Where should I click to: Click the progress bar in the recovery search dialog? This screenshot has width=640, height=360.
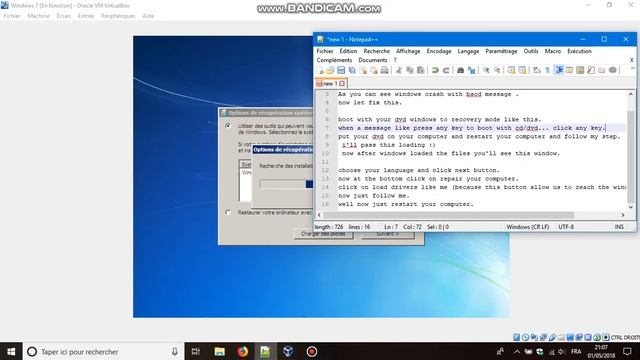(x=286, y=184)
